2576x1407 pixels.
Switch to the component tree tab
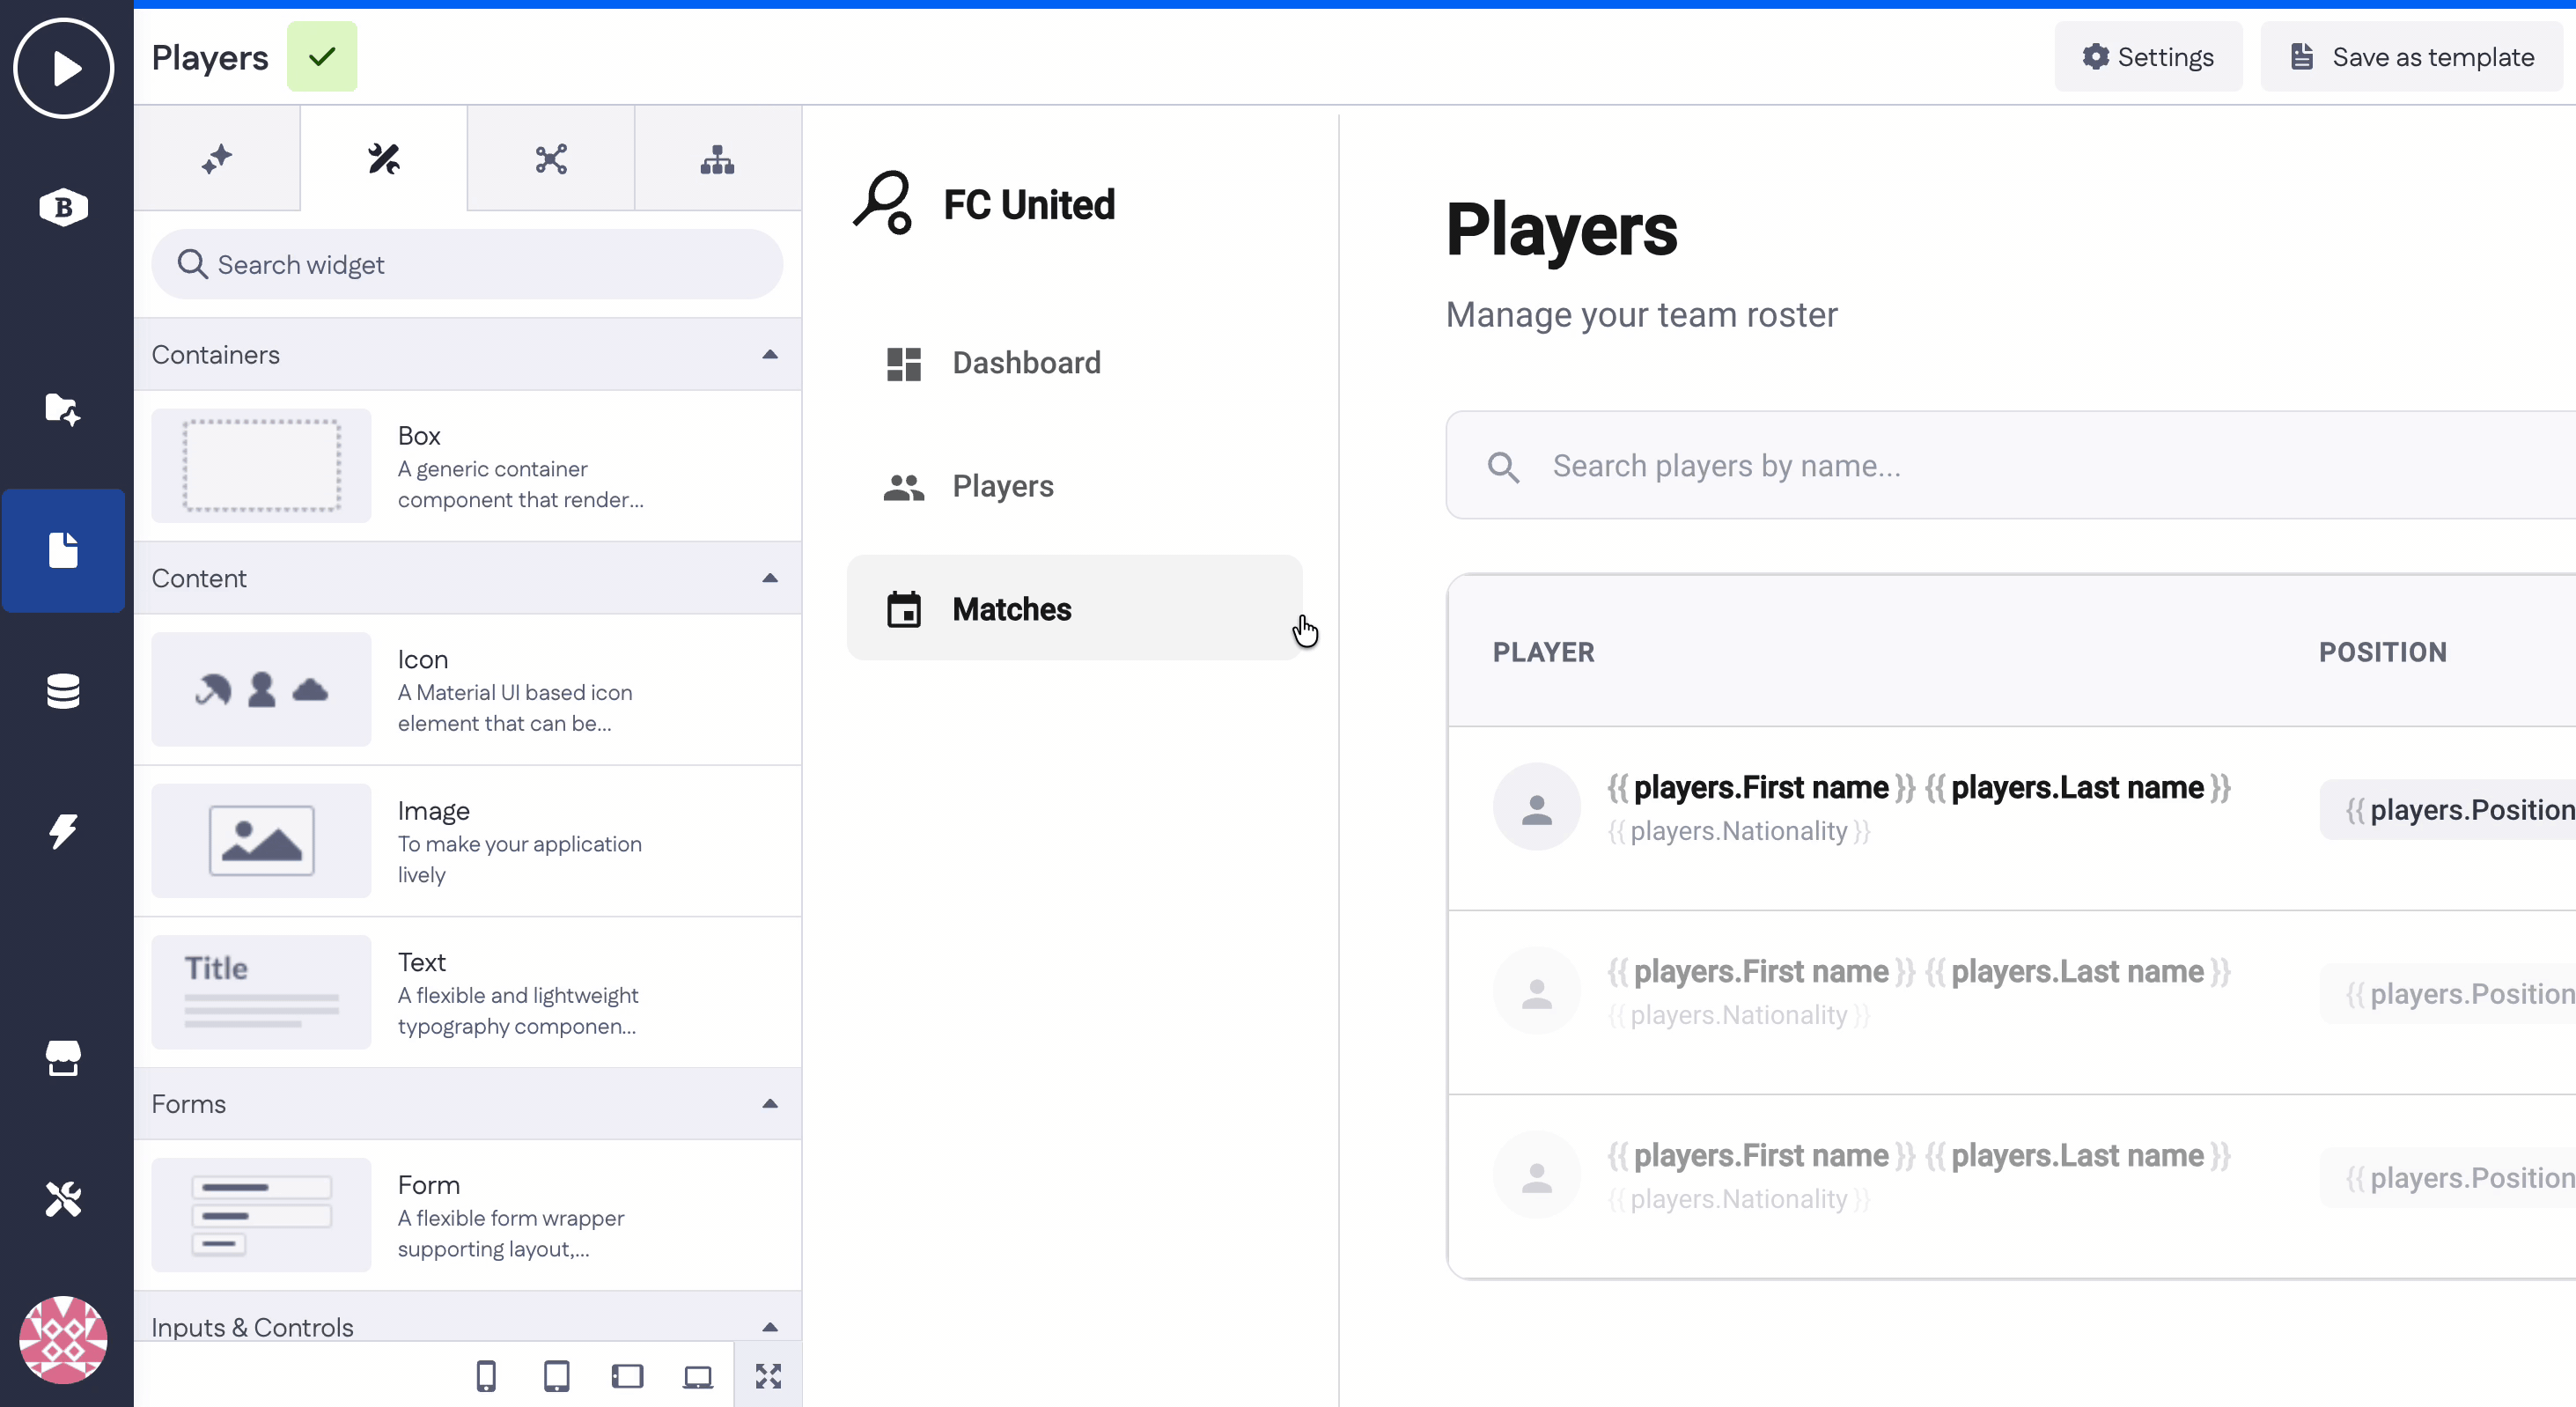tap(717, 159)
